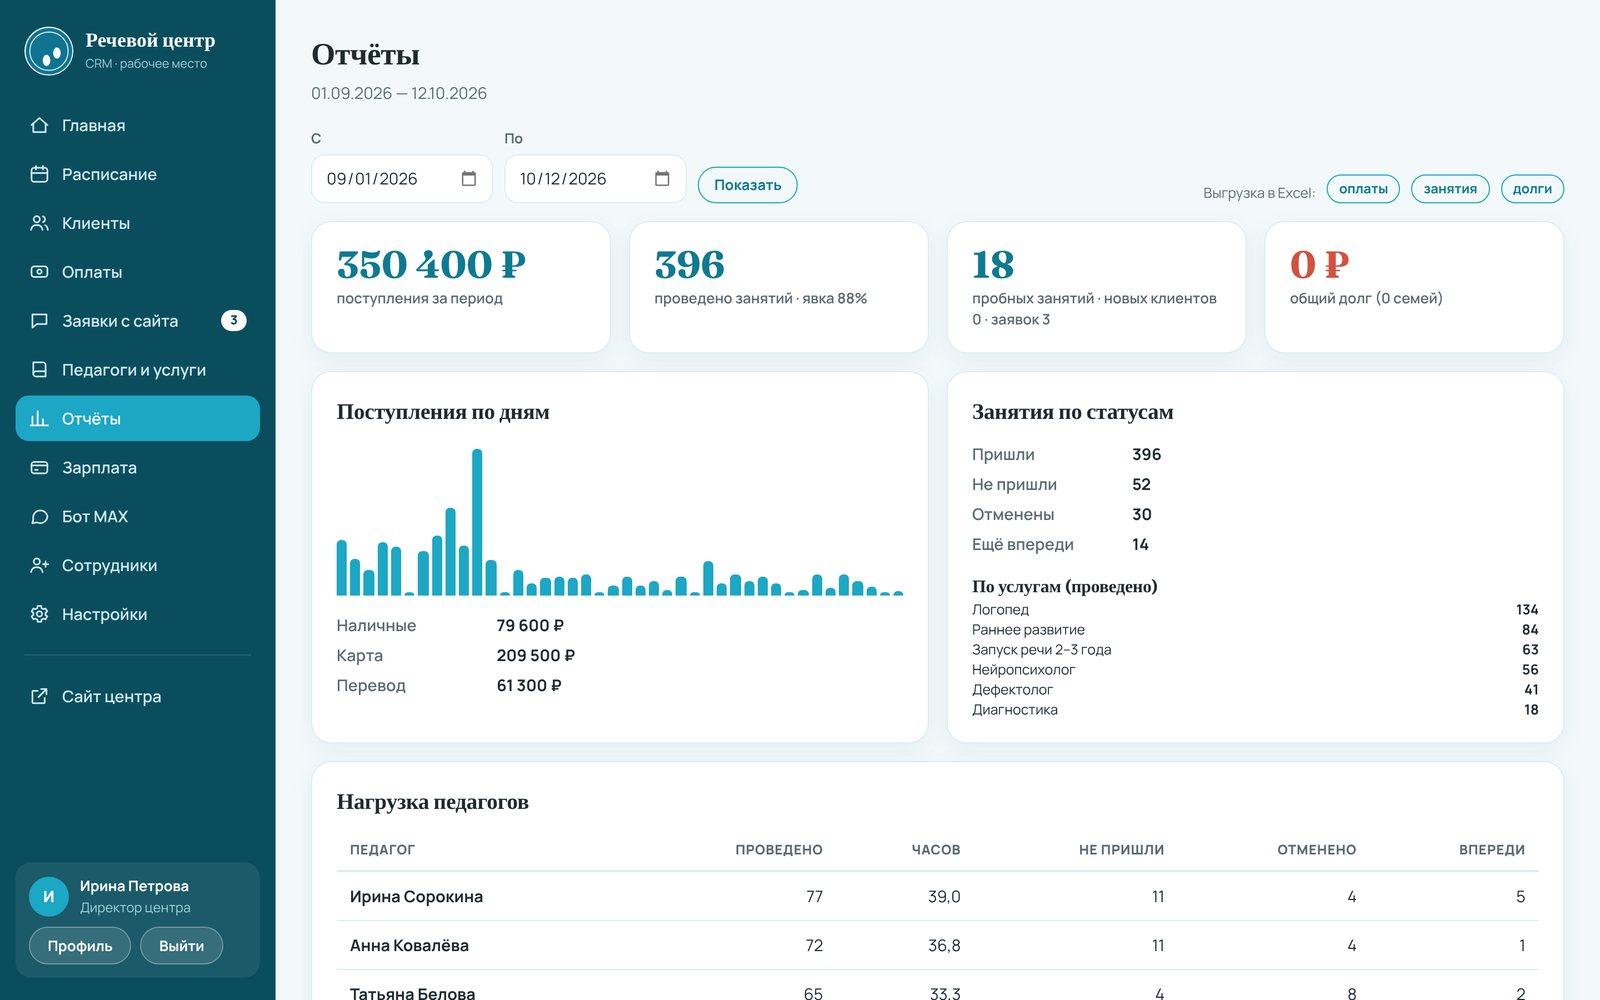Click the banknote icon beside Оплаты

point(39,272)
